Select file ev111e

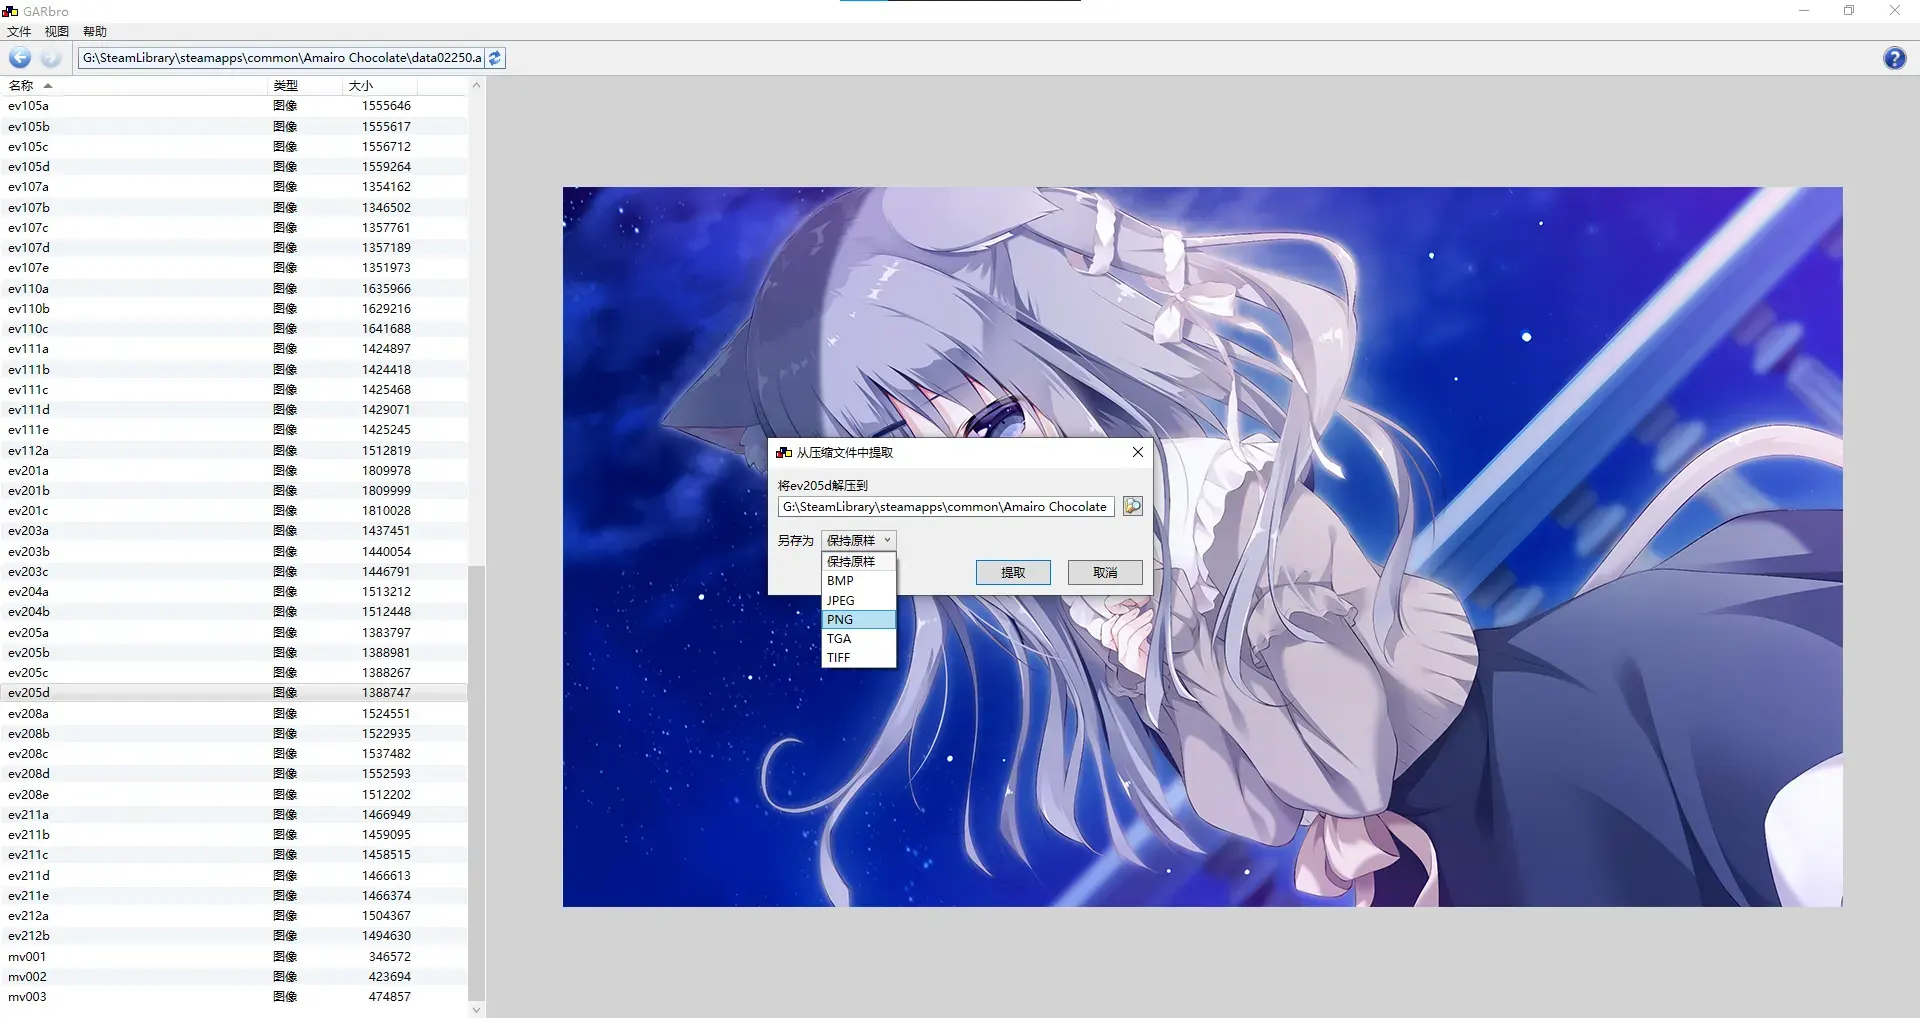point(234,429)
